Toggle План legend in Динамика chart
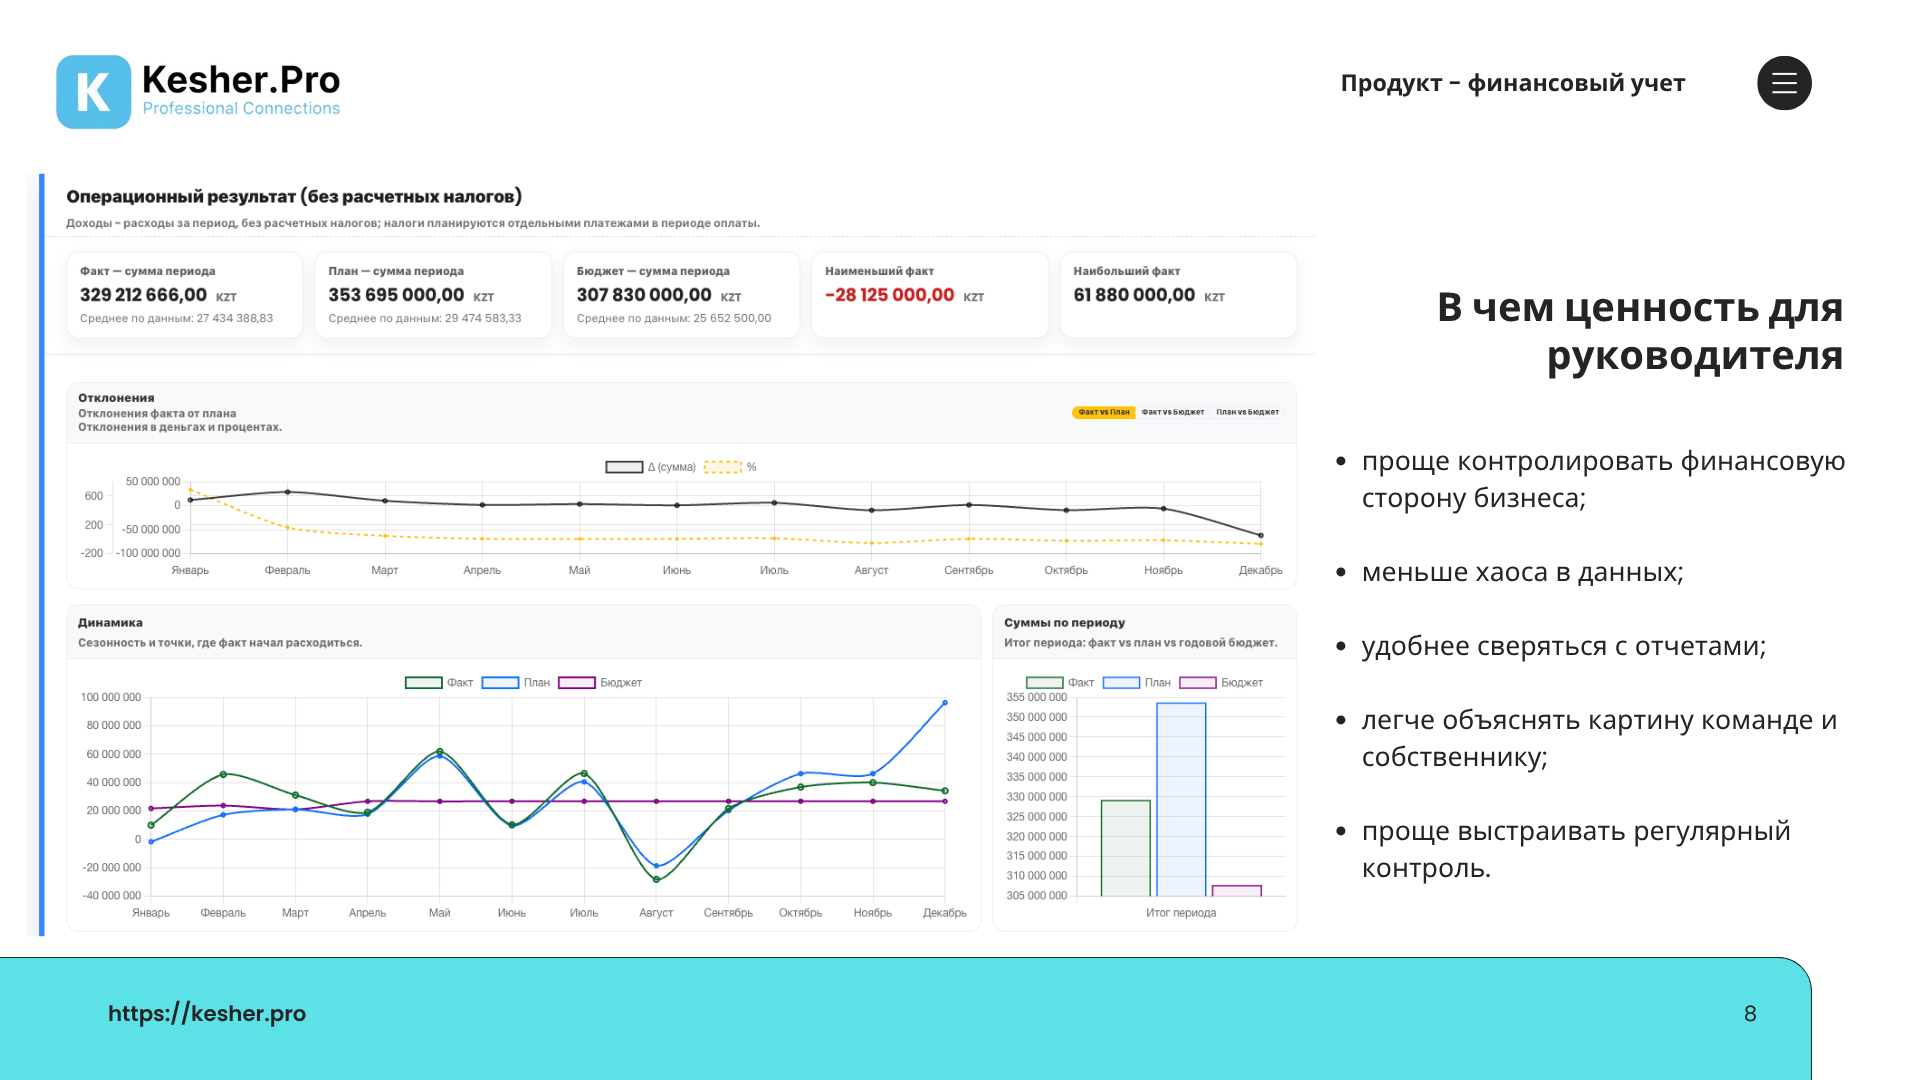 [x=516, y=683]
